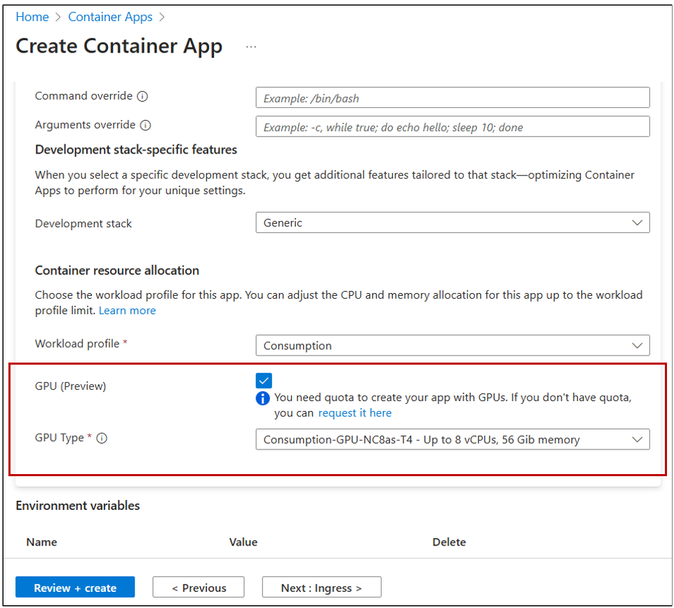Image resolution: width=674 pixels, height=608 pixels.
Task: Click the Command override info icon
Action: [x=142, y=97]
